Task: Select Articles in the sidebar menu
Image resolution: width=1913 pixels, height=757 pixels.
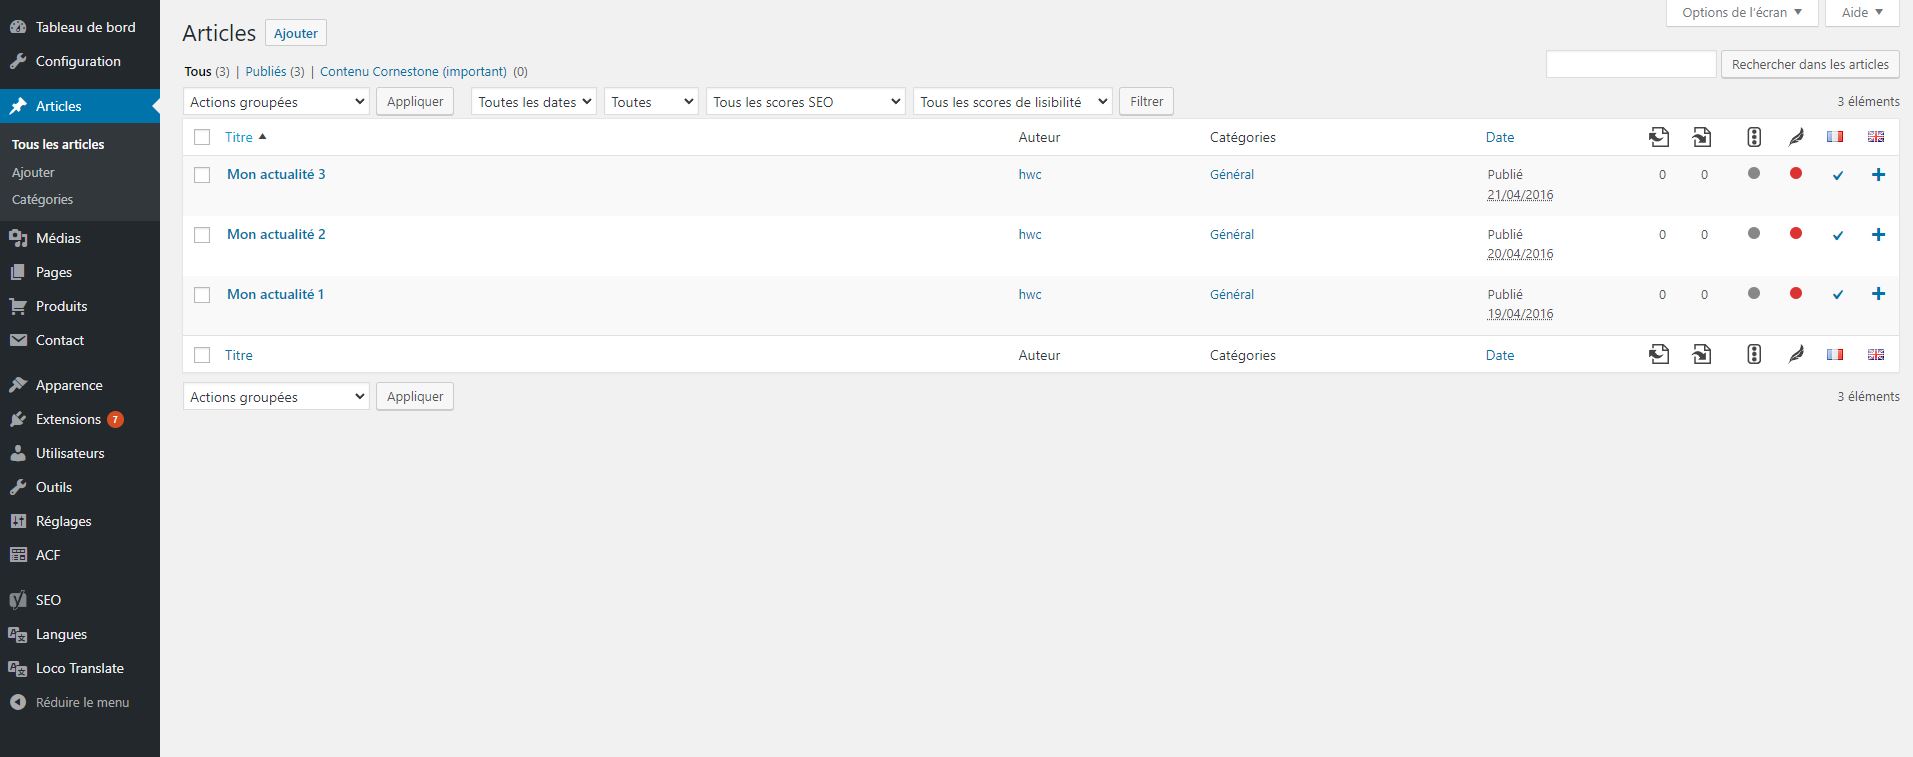Action: tap(80, 106)
